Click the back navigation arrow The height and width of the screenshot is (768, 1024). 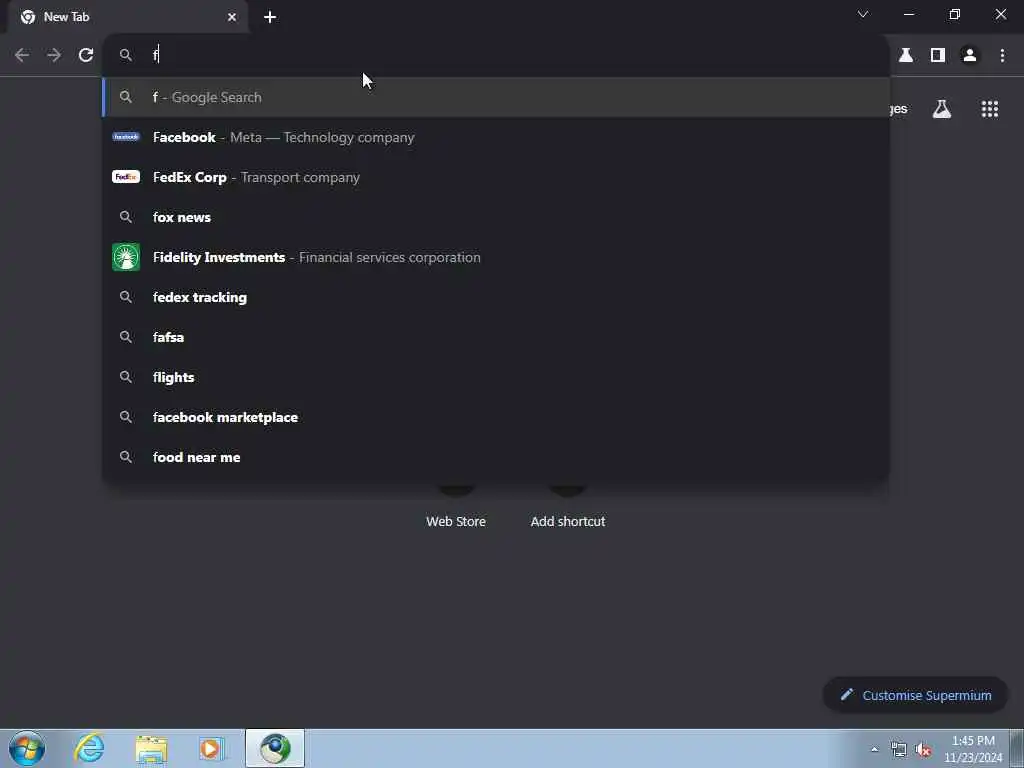(x=22, y=56)
